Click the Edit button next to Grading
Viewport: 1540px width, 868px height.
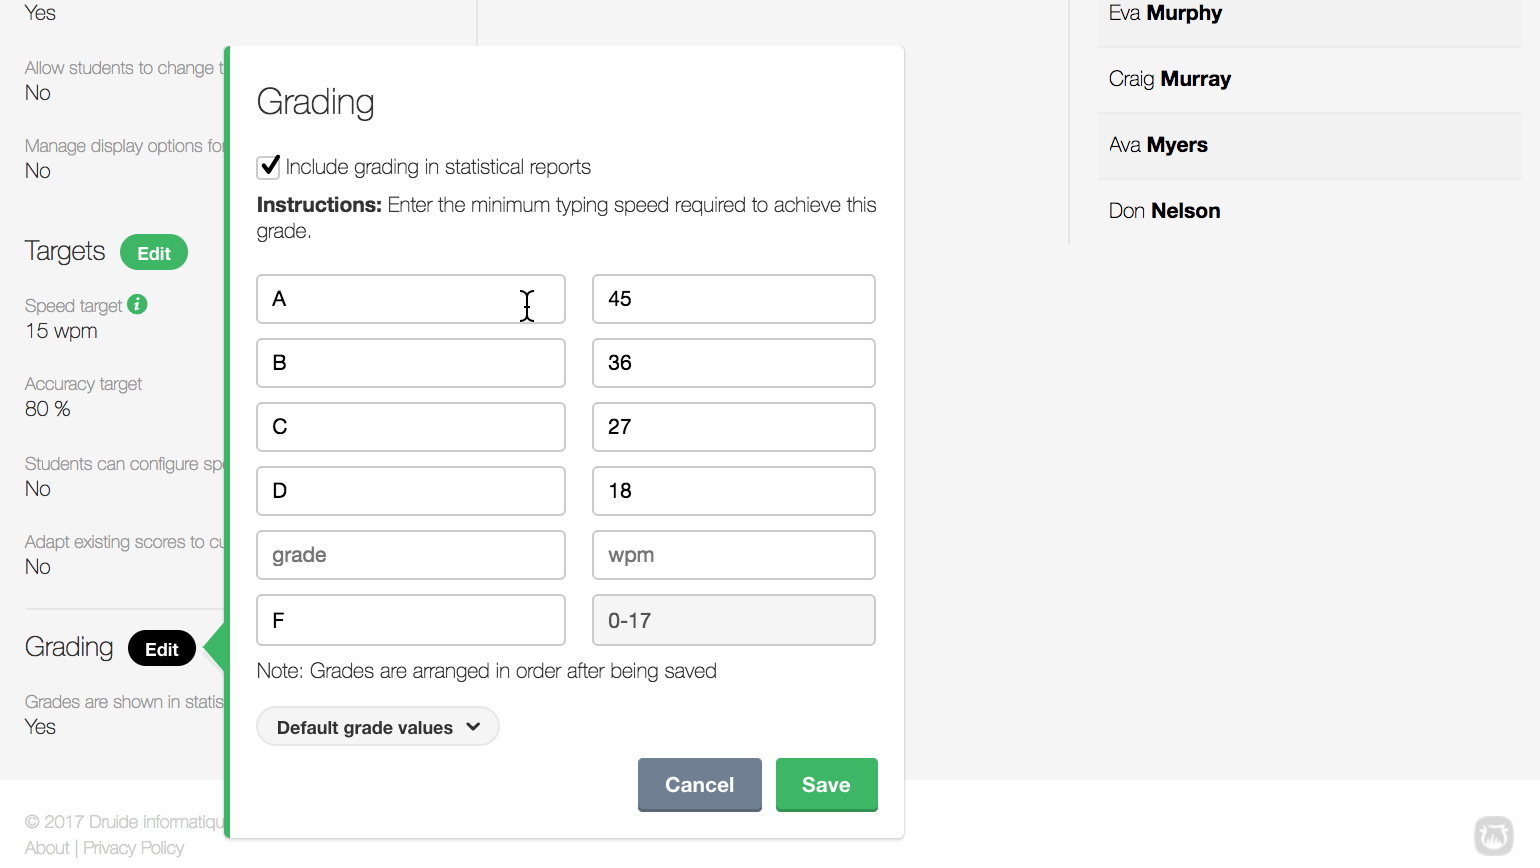point(161,648)
